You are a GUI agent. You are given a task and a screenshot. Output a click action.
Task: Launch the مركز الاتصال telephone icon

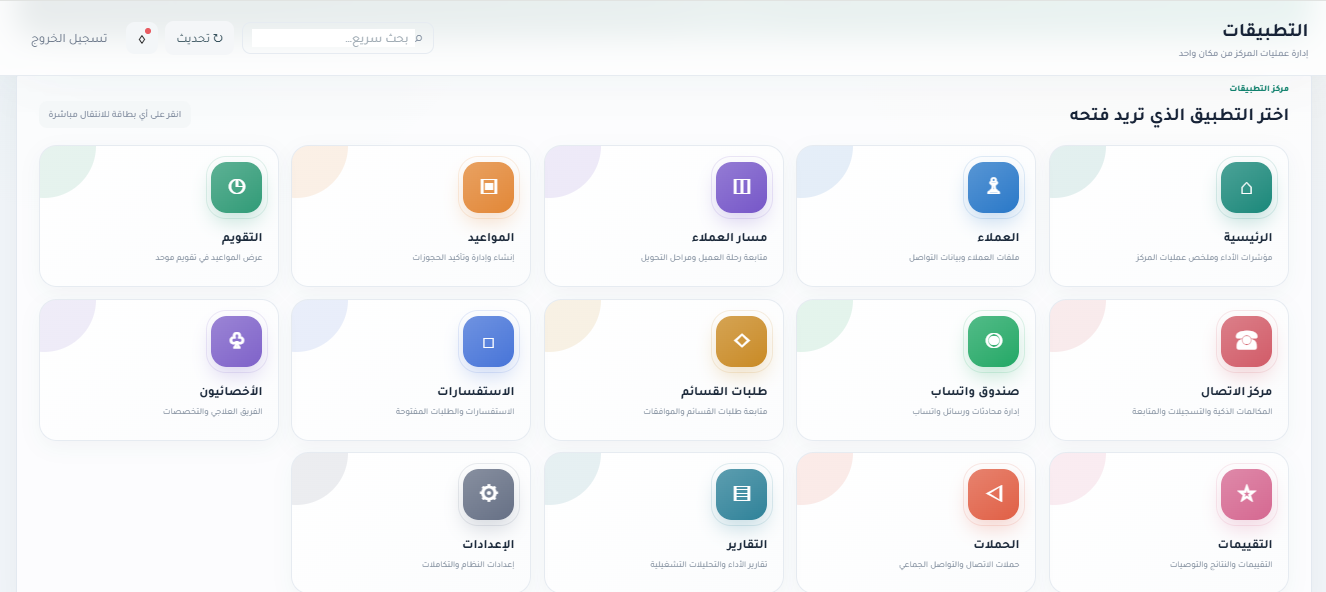[x=1246, y=341]
